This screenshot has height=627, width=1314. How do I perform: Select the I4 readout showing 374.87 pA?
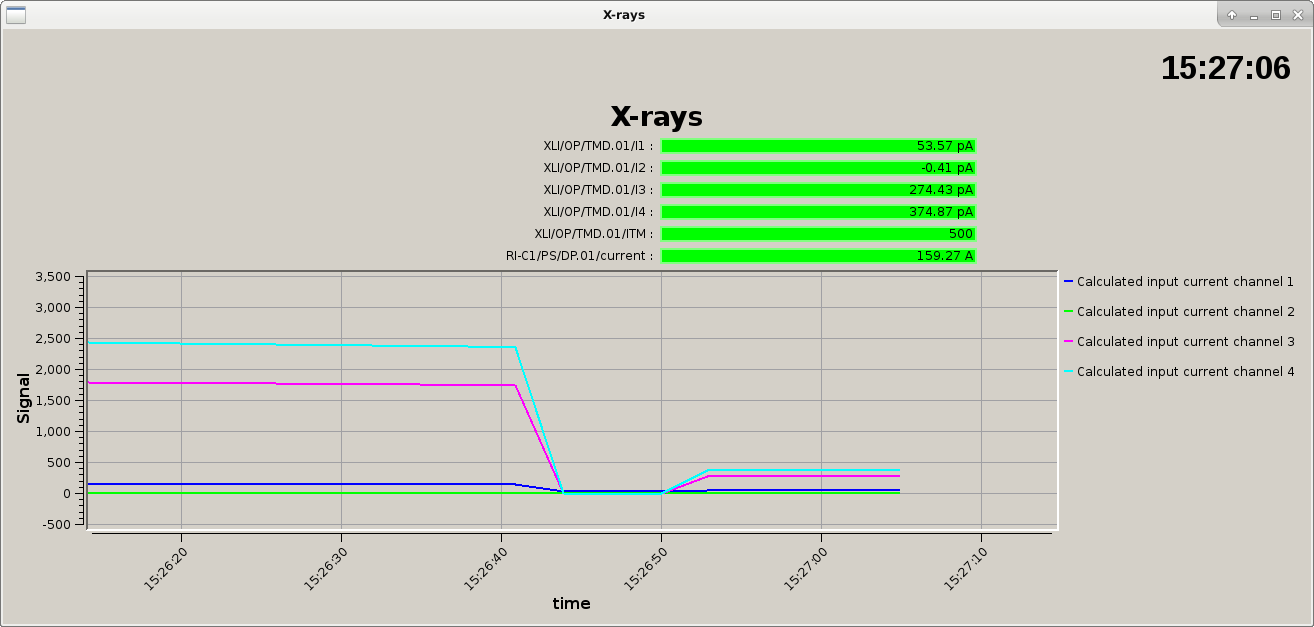818,212
